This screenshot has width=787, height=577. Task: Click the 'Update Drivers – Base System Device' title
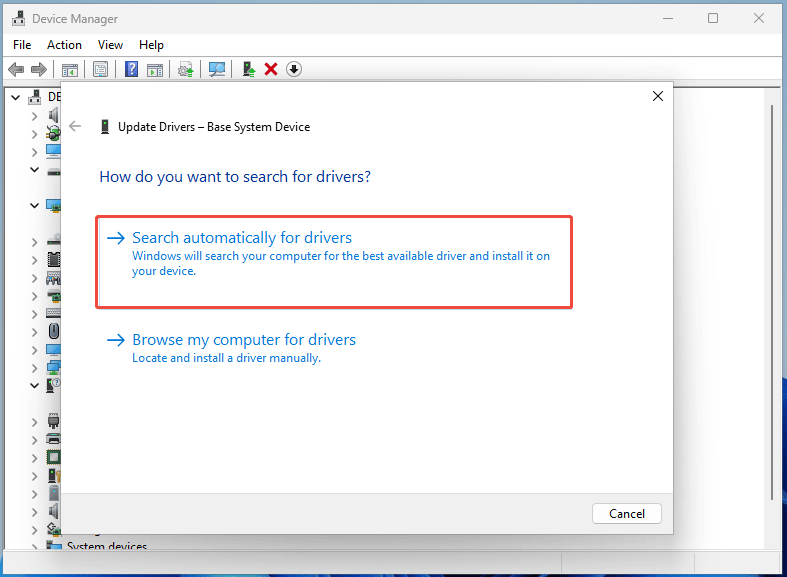[214, 127]
